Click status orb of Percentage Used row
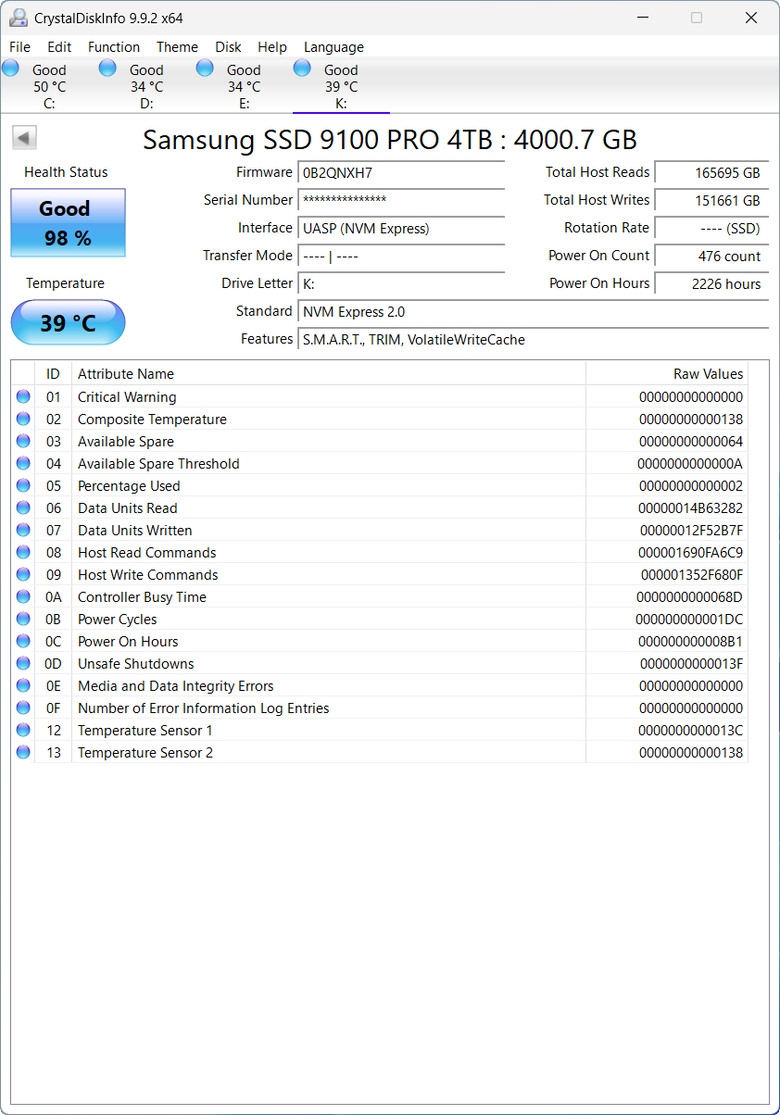This screenshot has height=1115, width=780. (x=23, y=486)
